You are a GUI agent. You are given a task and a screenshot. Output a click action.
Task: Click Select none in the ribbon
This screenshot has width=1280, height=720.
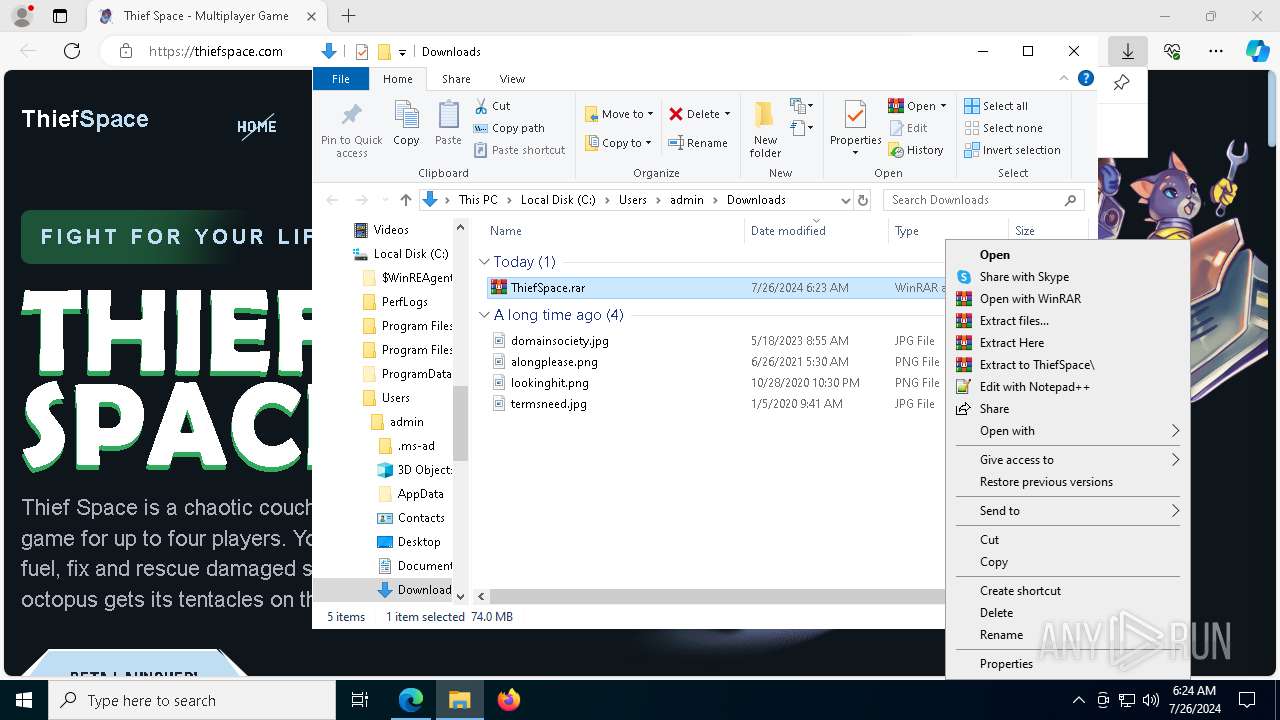[1003, 128]
